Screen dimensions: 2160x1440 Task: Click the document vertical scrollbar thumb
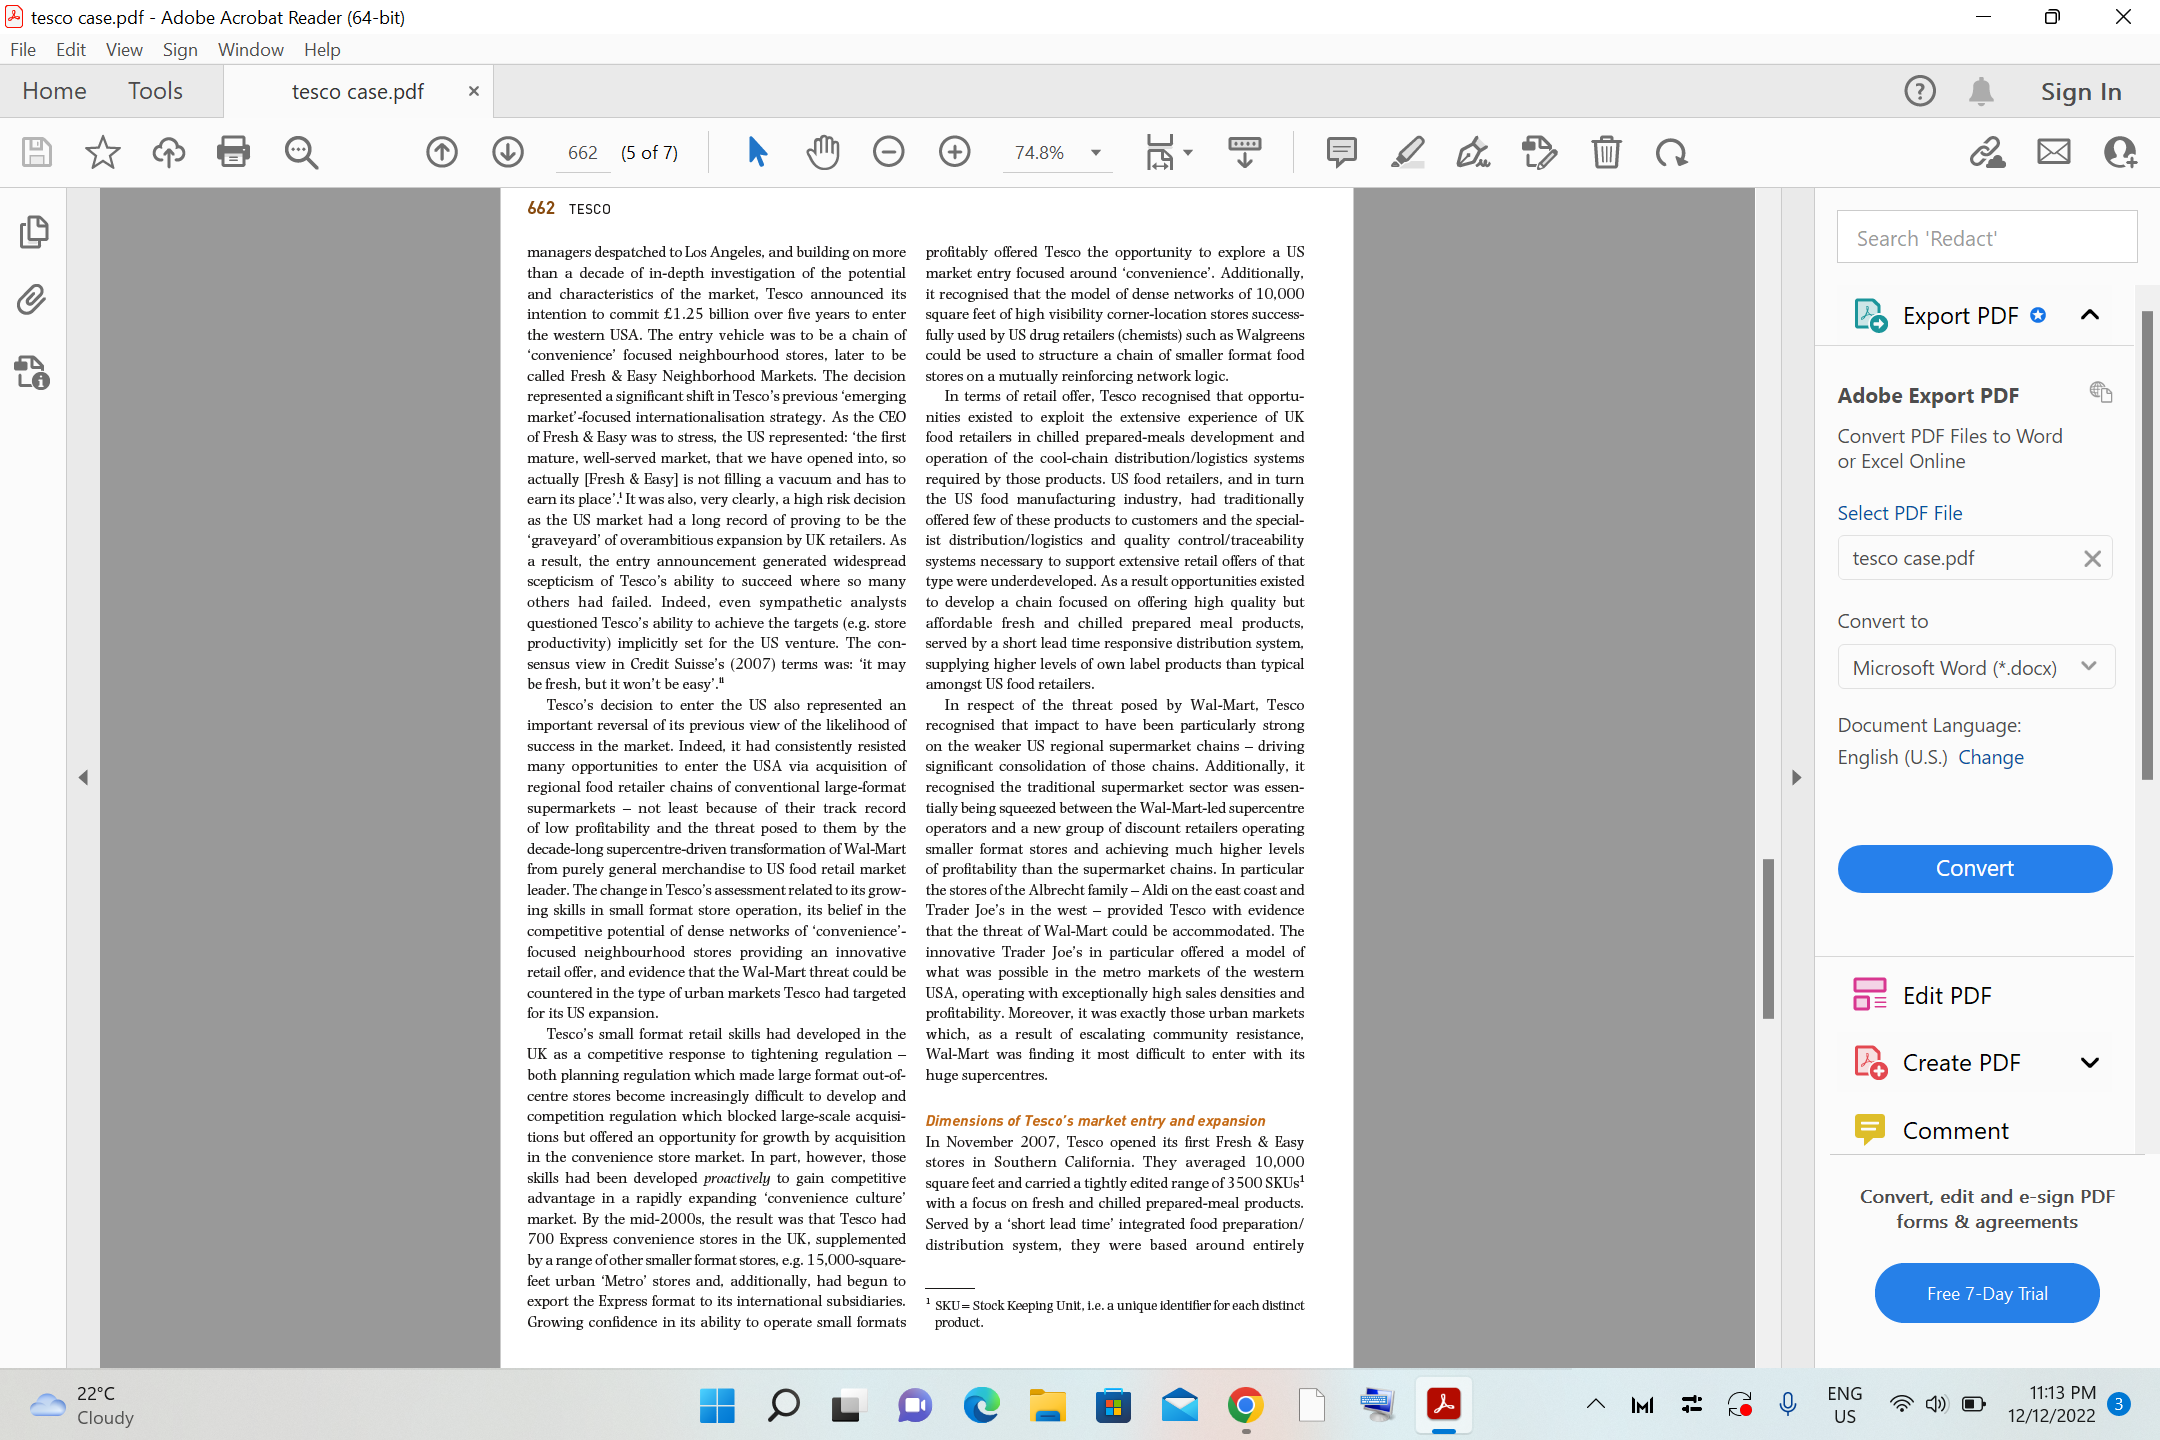1768,938
